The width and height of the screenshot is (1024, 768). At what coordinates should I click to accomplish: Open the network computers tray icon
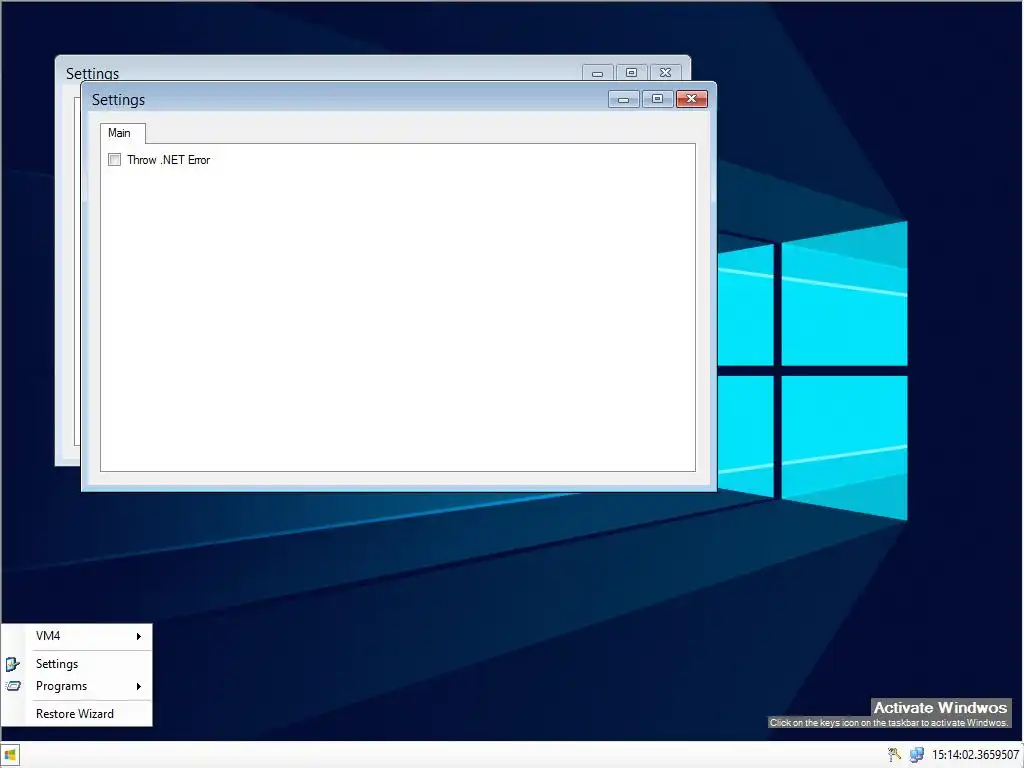(917, 755)
